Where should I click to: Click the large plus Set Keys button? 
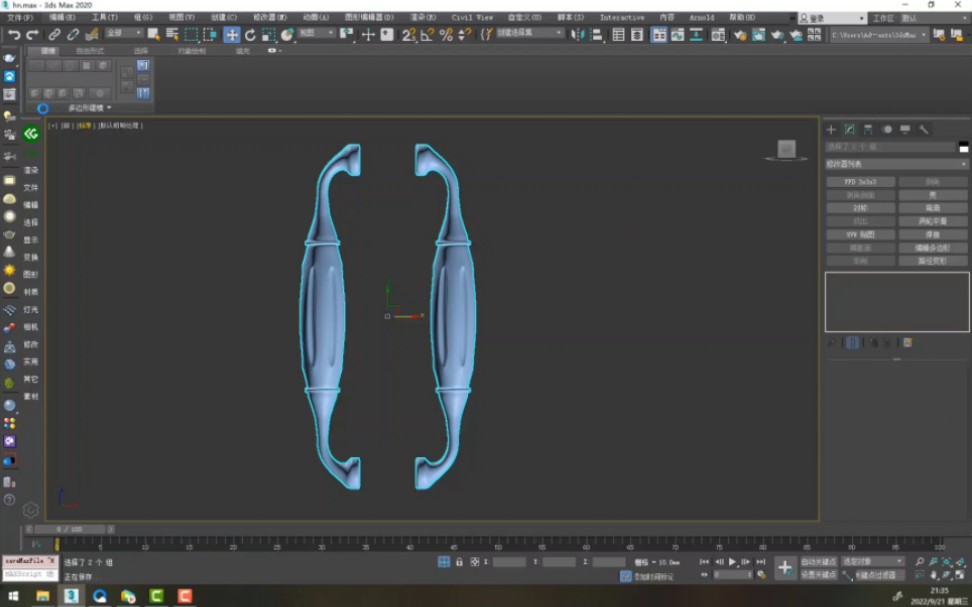785,568
